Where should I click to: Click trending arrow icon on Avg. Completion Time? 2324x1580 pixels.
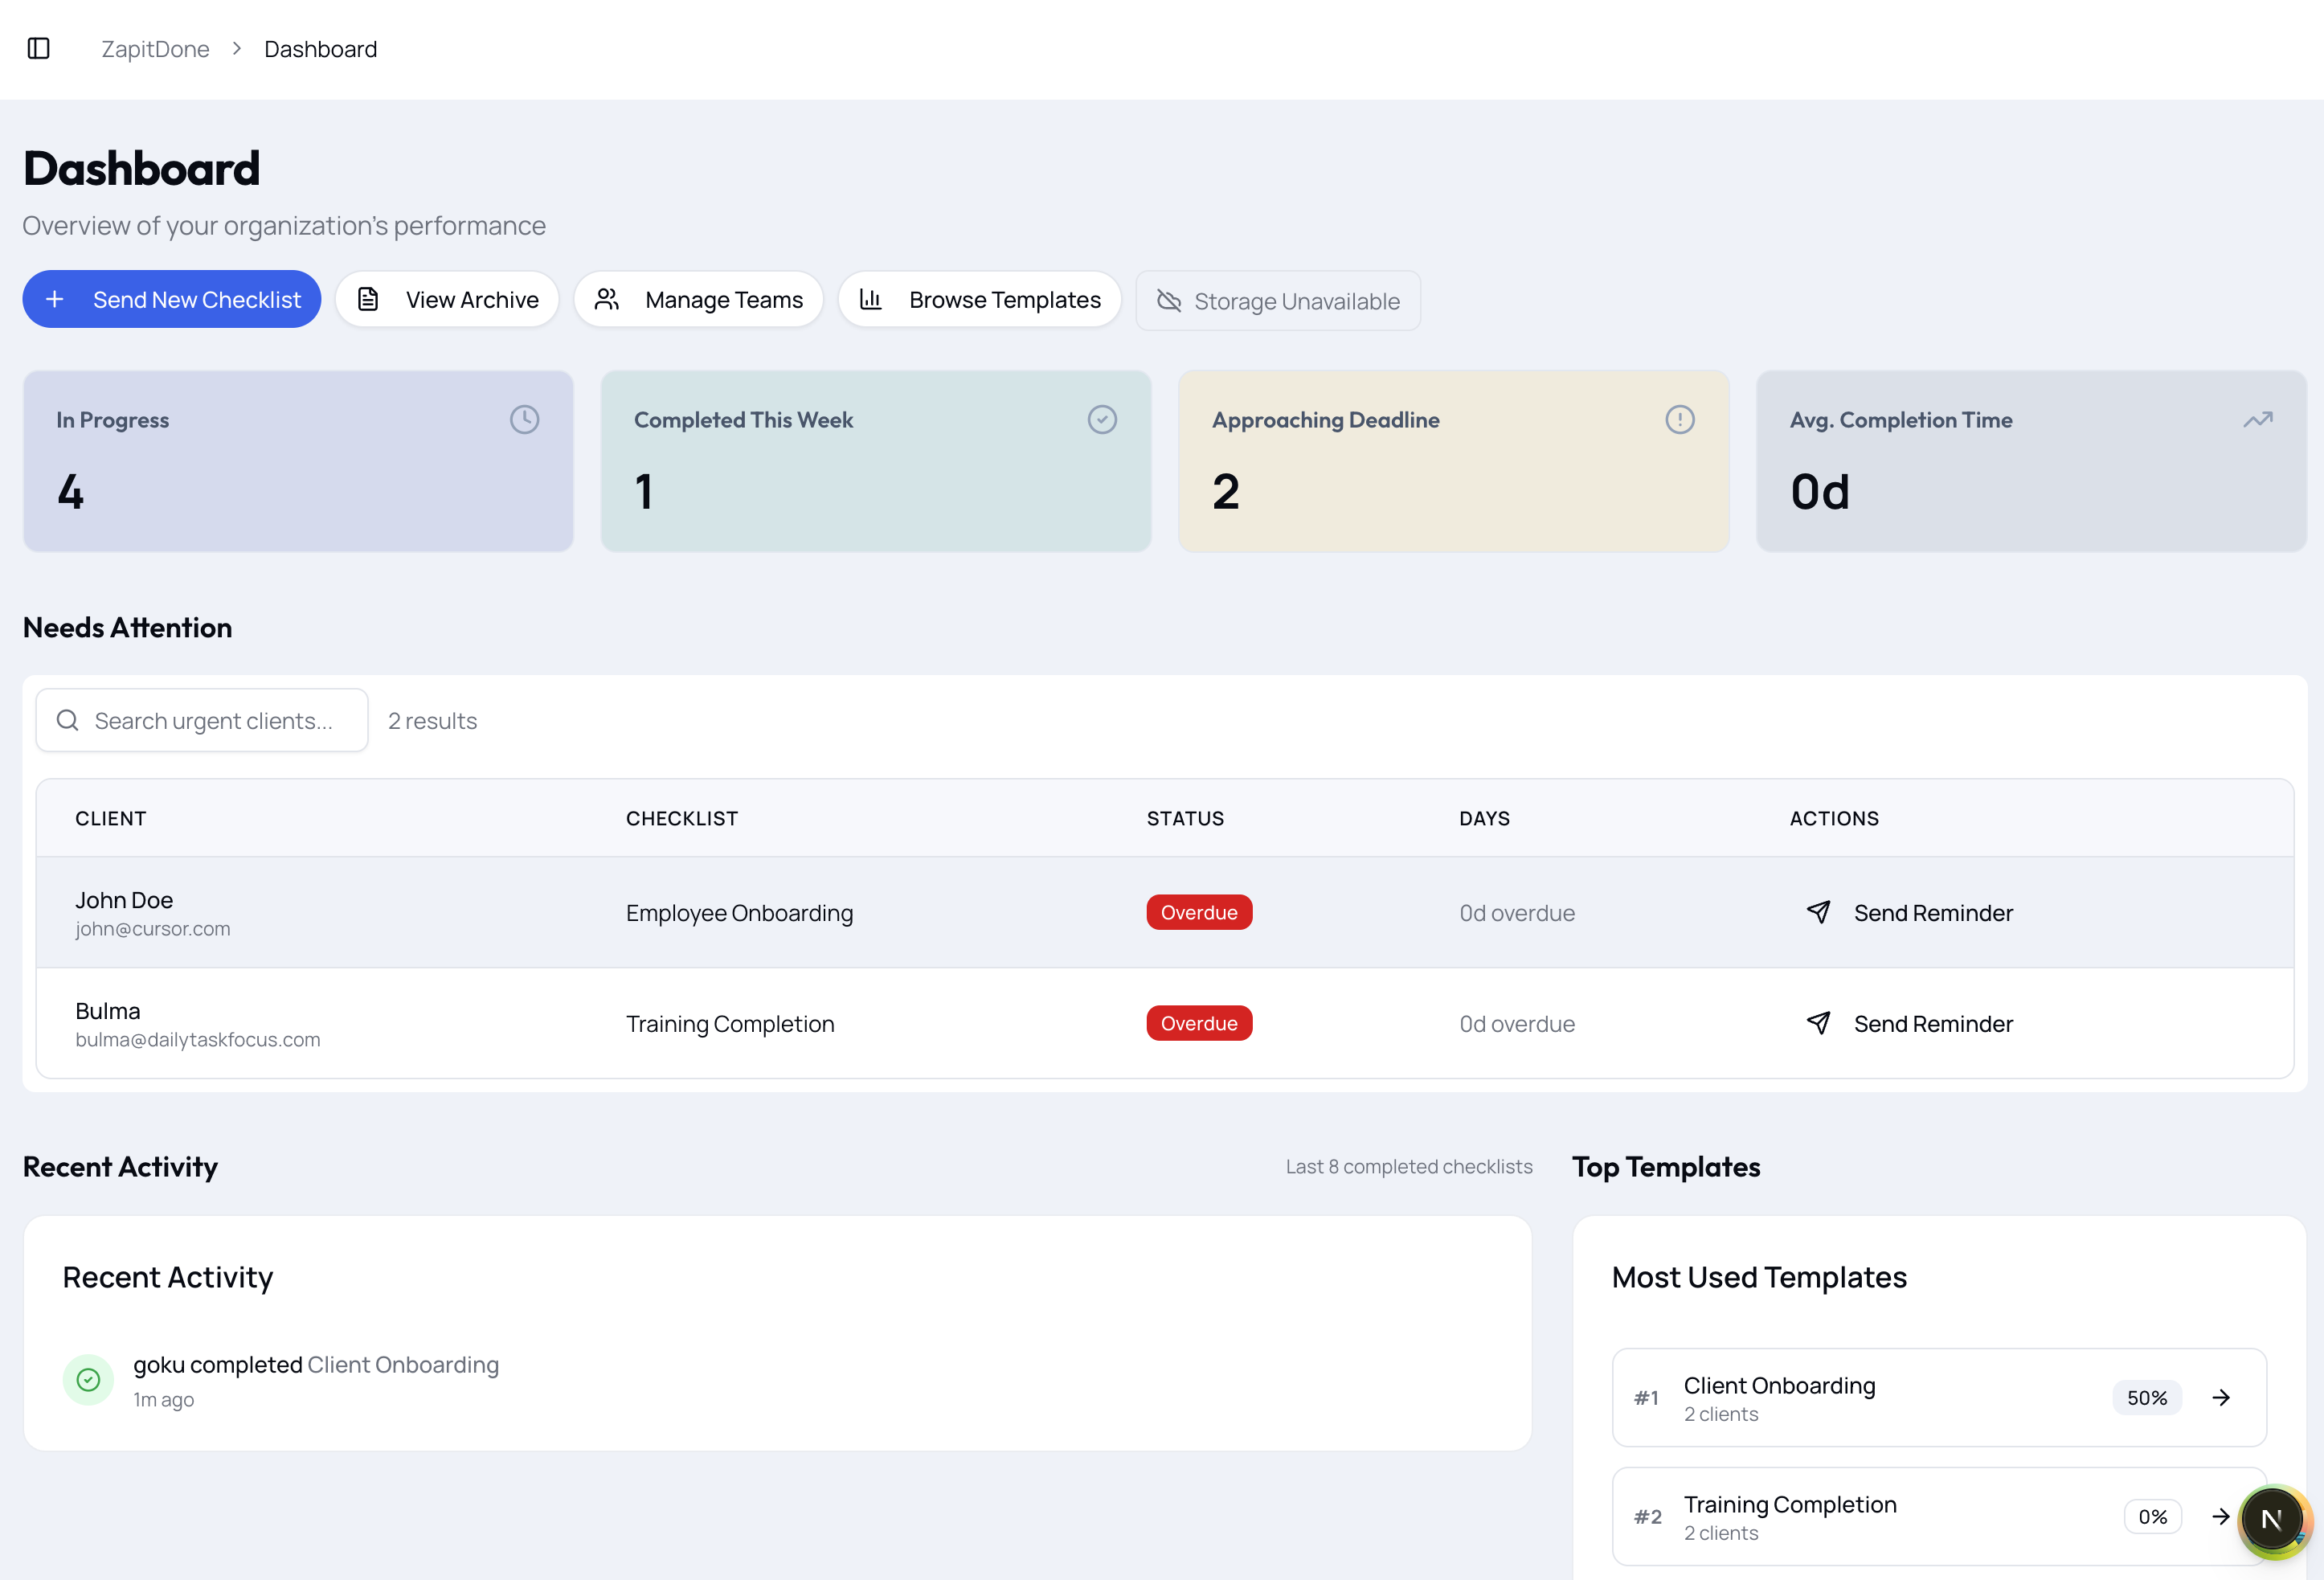(x=2257, y=419)
